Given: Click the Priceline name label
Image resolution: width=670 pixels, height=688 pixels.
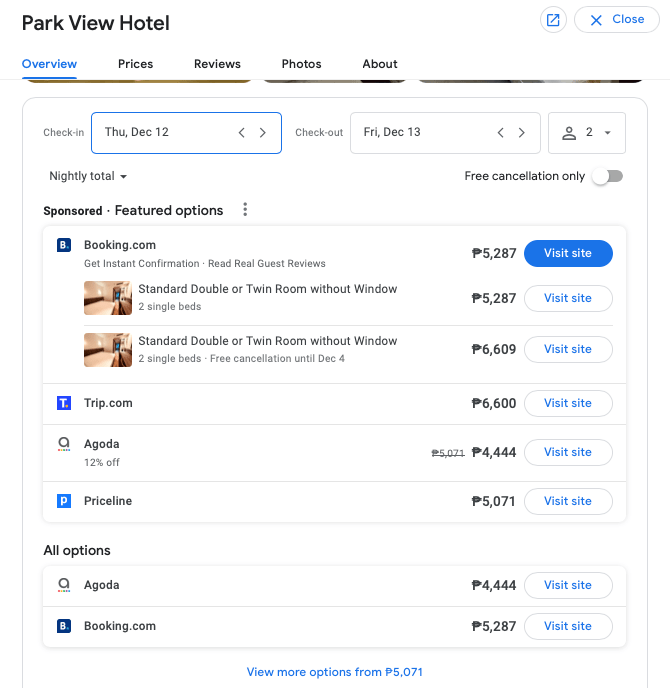Looking at the screenshot, I should pyautogui.click(x=108, y=501).
